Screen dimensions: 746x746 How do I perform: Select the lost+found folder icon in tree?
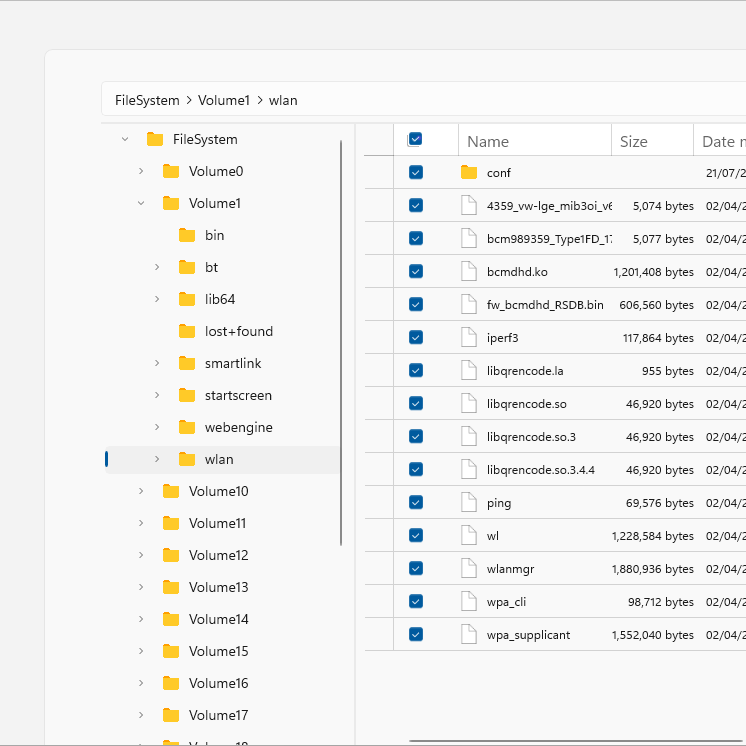click(187, 331)
